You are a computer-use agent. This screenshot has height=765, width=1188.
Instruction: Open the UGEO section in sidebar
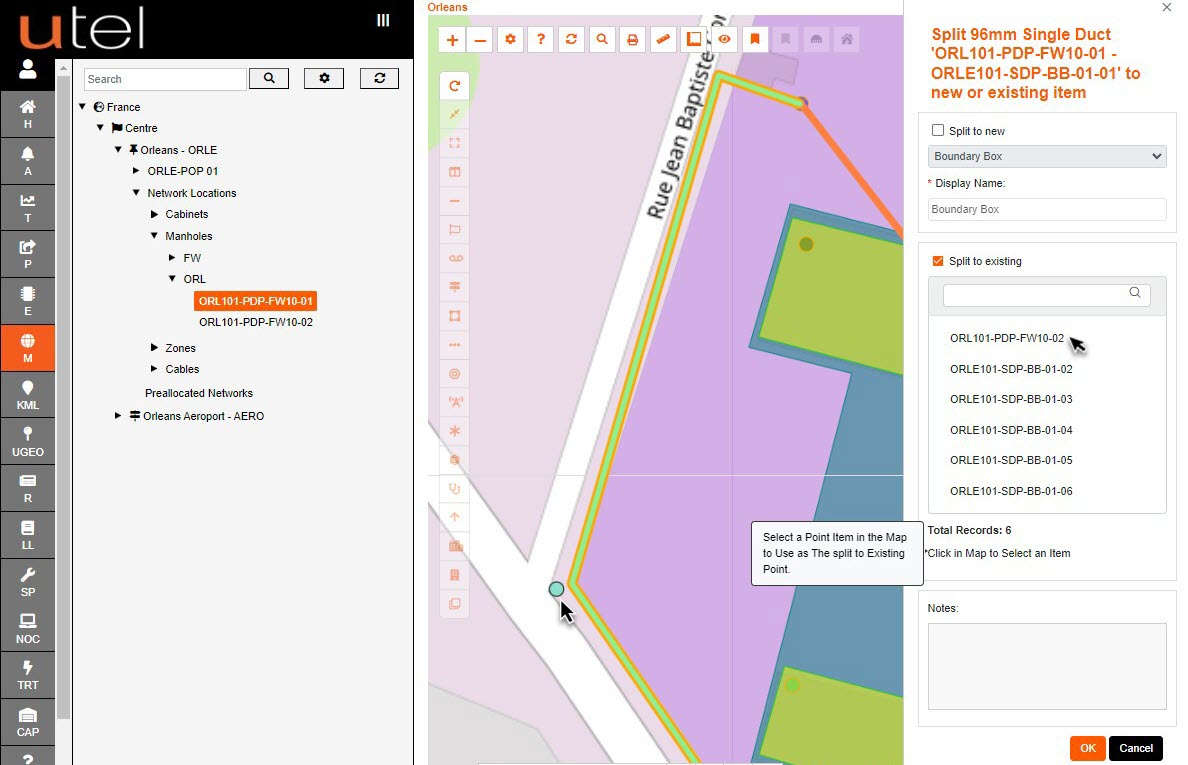[x=28, y=442]
